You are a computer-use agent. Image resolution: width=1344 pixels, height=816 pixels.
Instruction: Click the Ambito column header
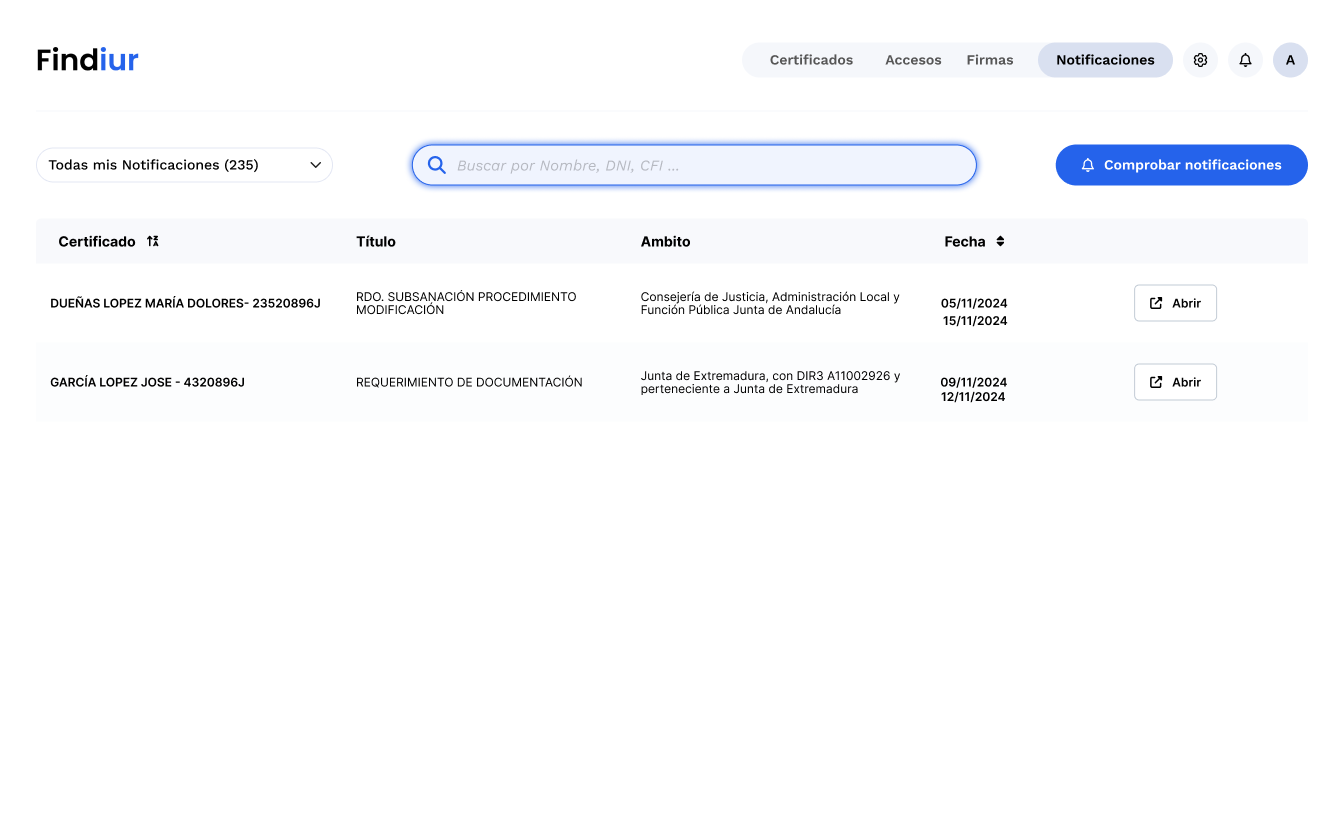(x=665, y=241)
